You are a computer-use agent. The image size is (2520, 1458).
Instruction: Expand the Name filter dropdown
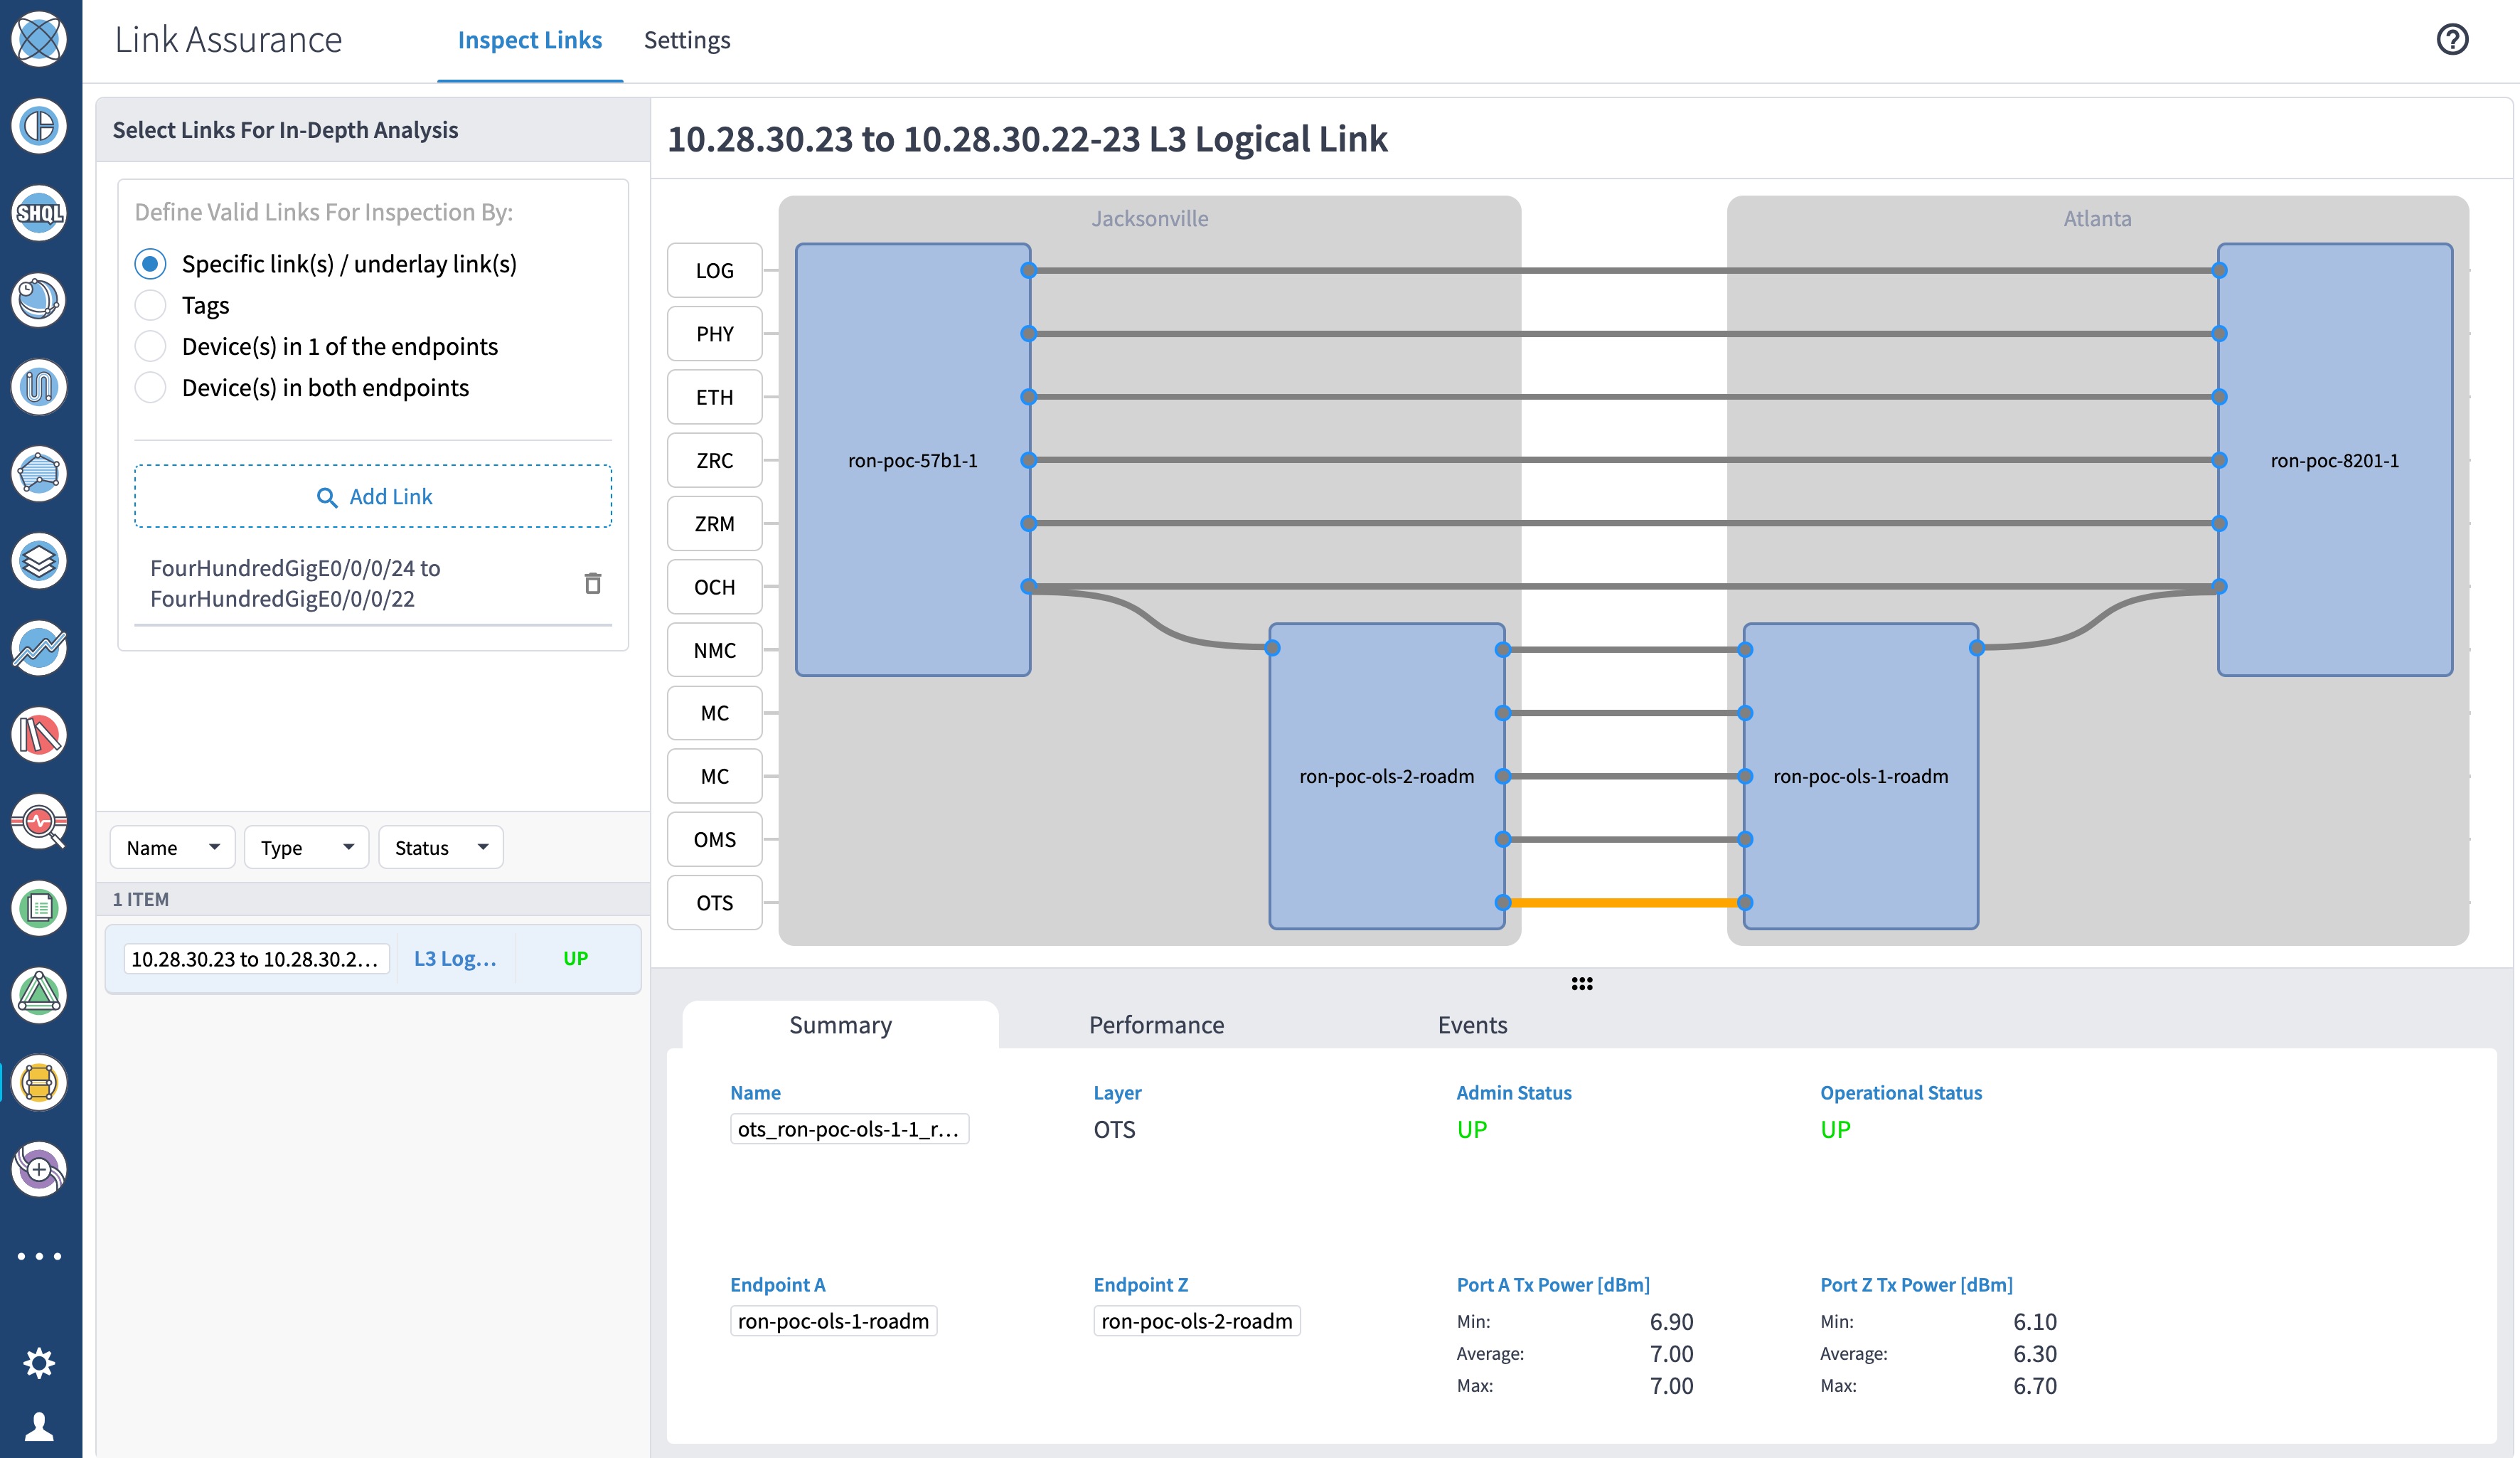pos(172,848)
